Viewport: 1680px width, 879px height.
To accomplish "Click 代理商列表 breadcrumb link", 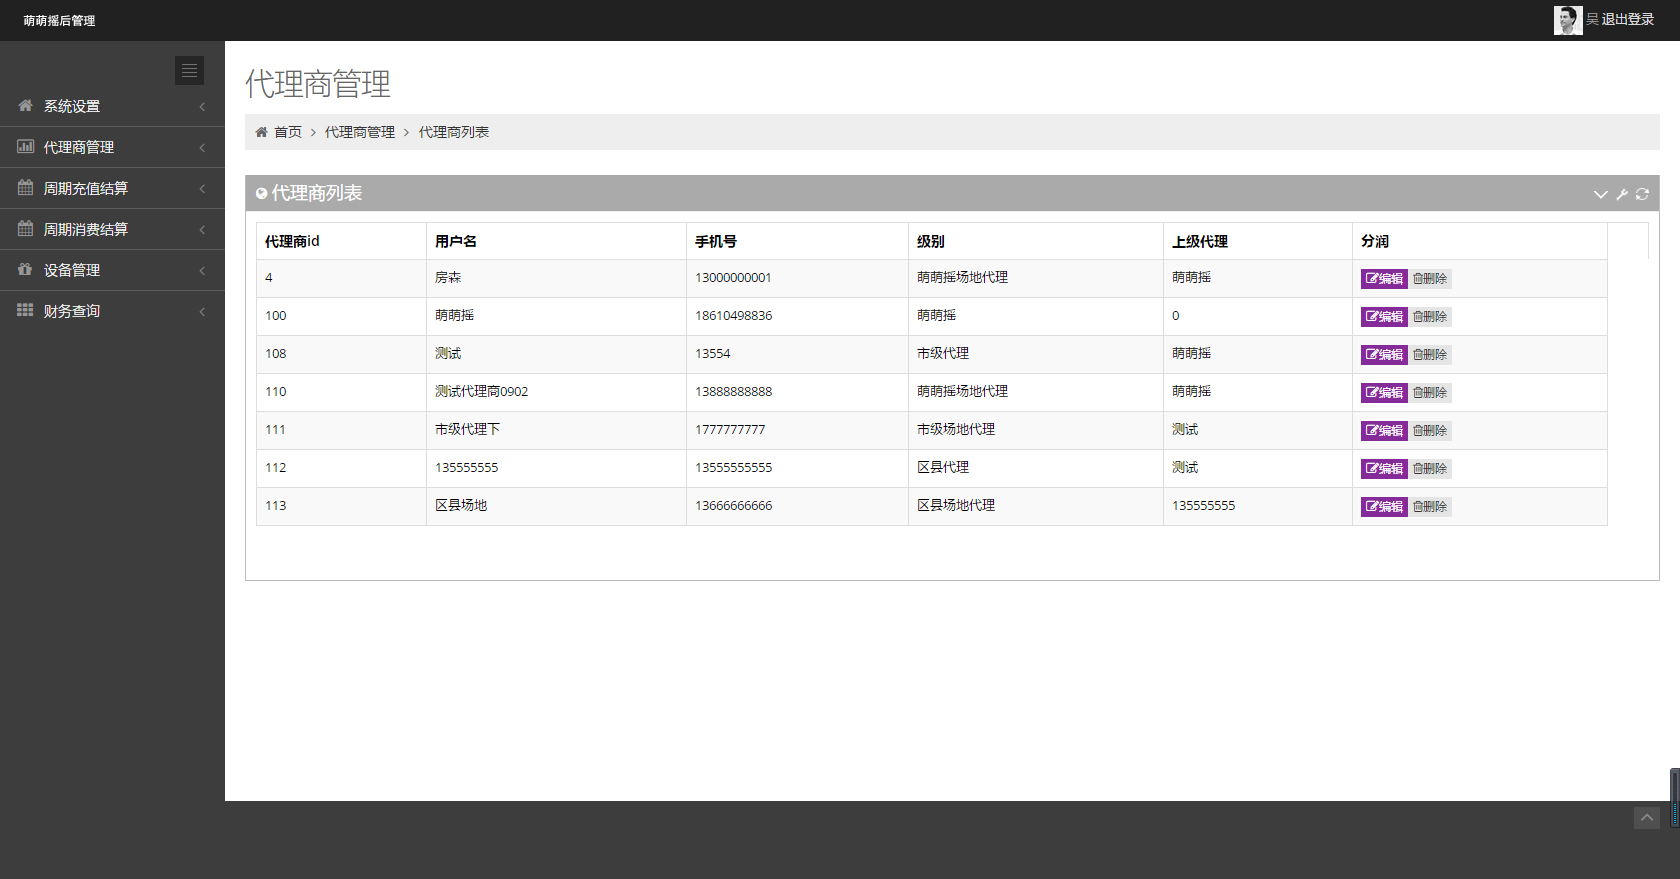I will (454, 132).
